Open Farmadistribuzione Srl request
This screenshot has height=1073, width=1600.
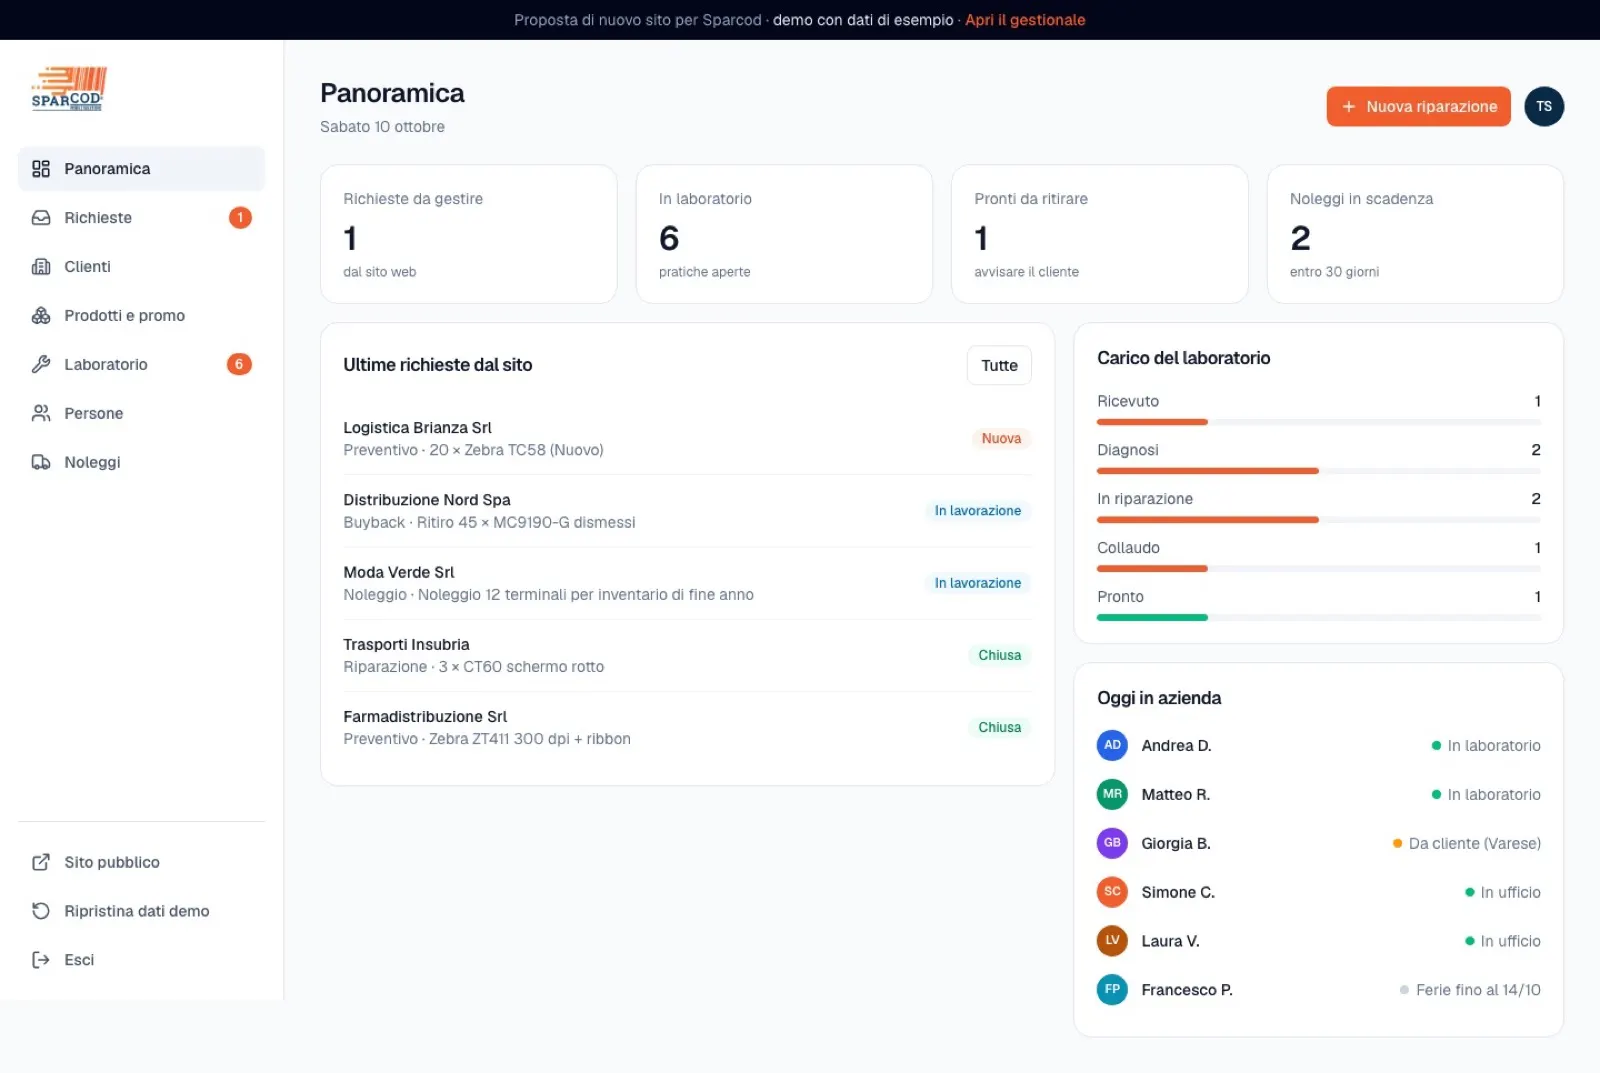687,727
